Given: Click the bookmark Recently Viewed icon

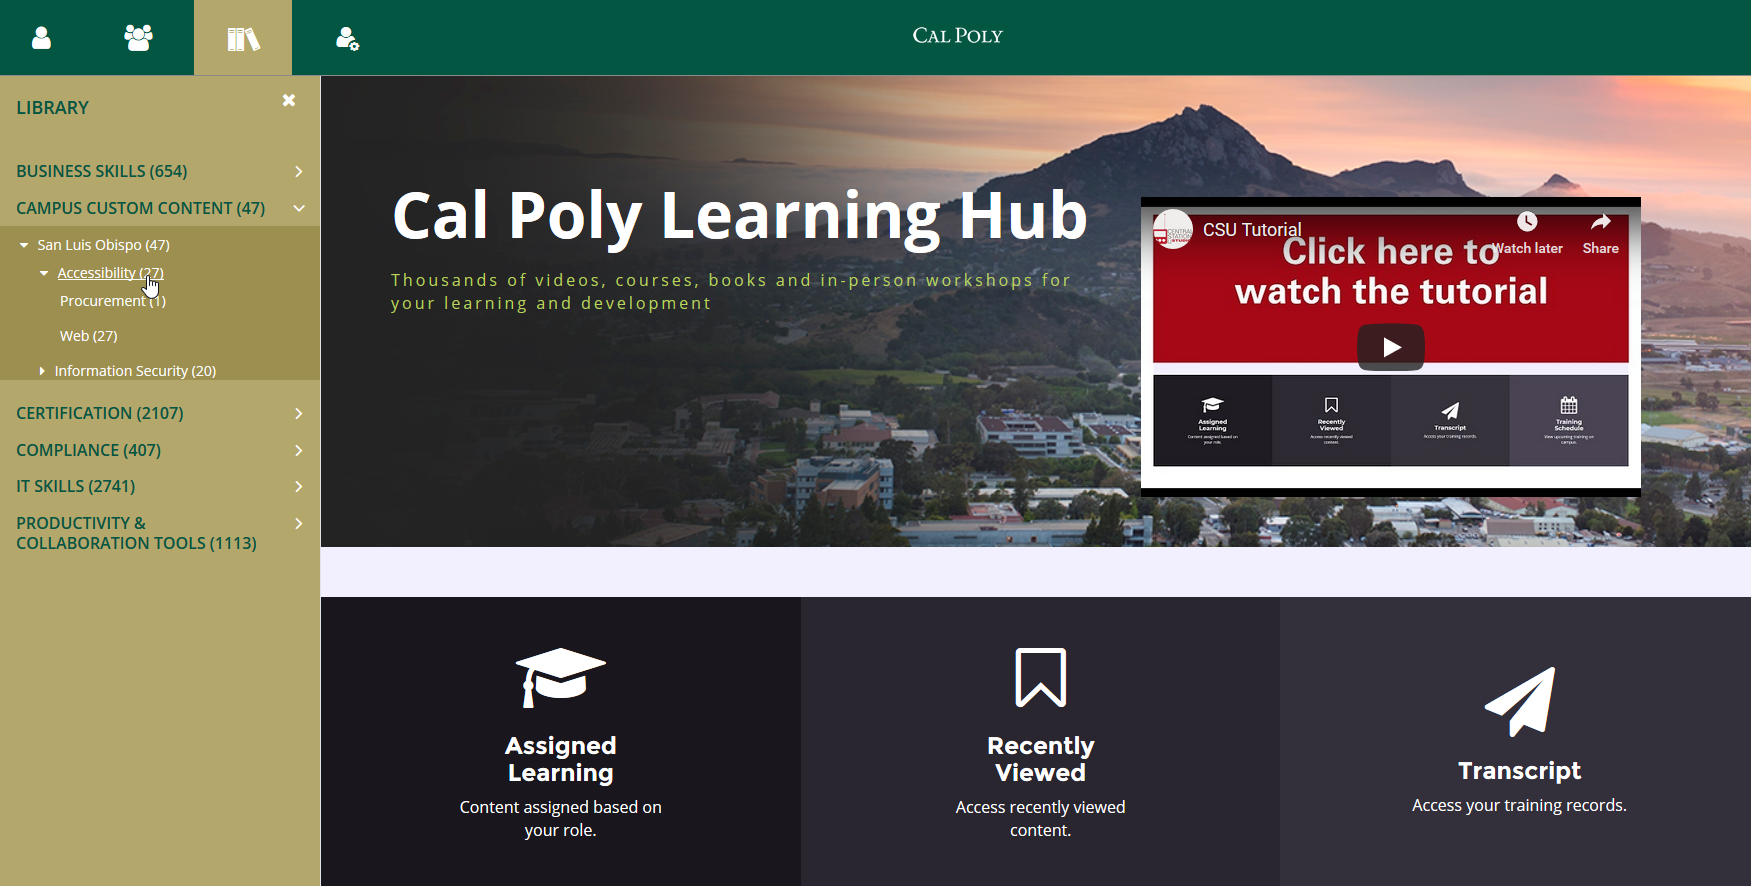Looking at the screenshot, I should 1041,677.
